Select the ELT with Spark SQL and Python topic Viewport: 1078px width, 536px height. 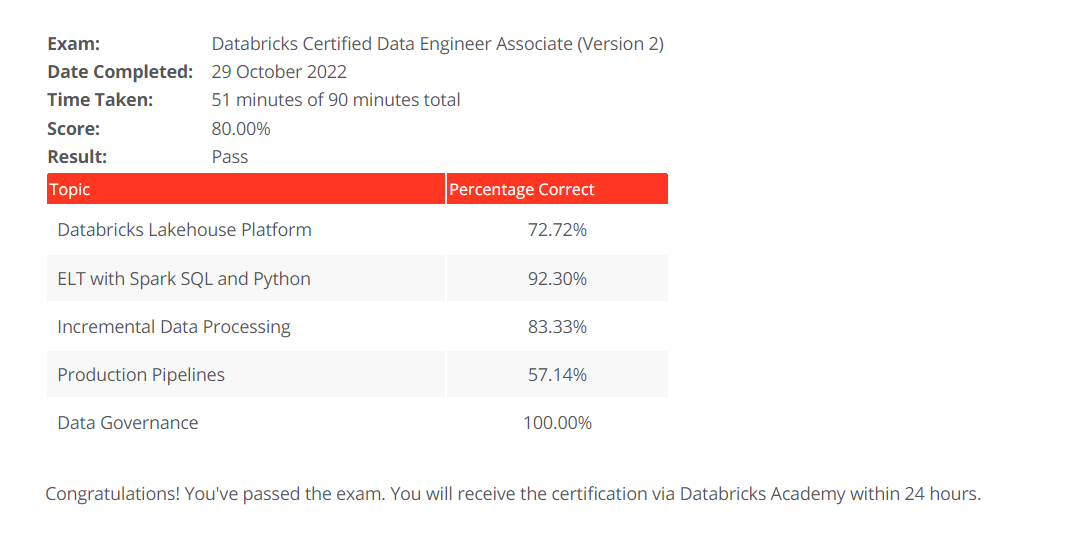pyautogui.click(x=184, y=279)
